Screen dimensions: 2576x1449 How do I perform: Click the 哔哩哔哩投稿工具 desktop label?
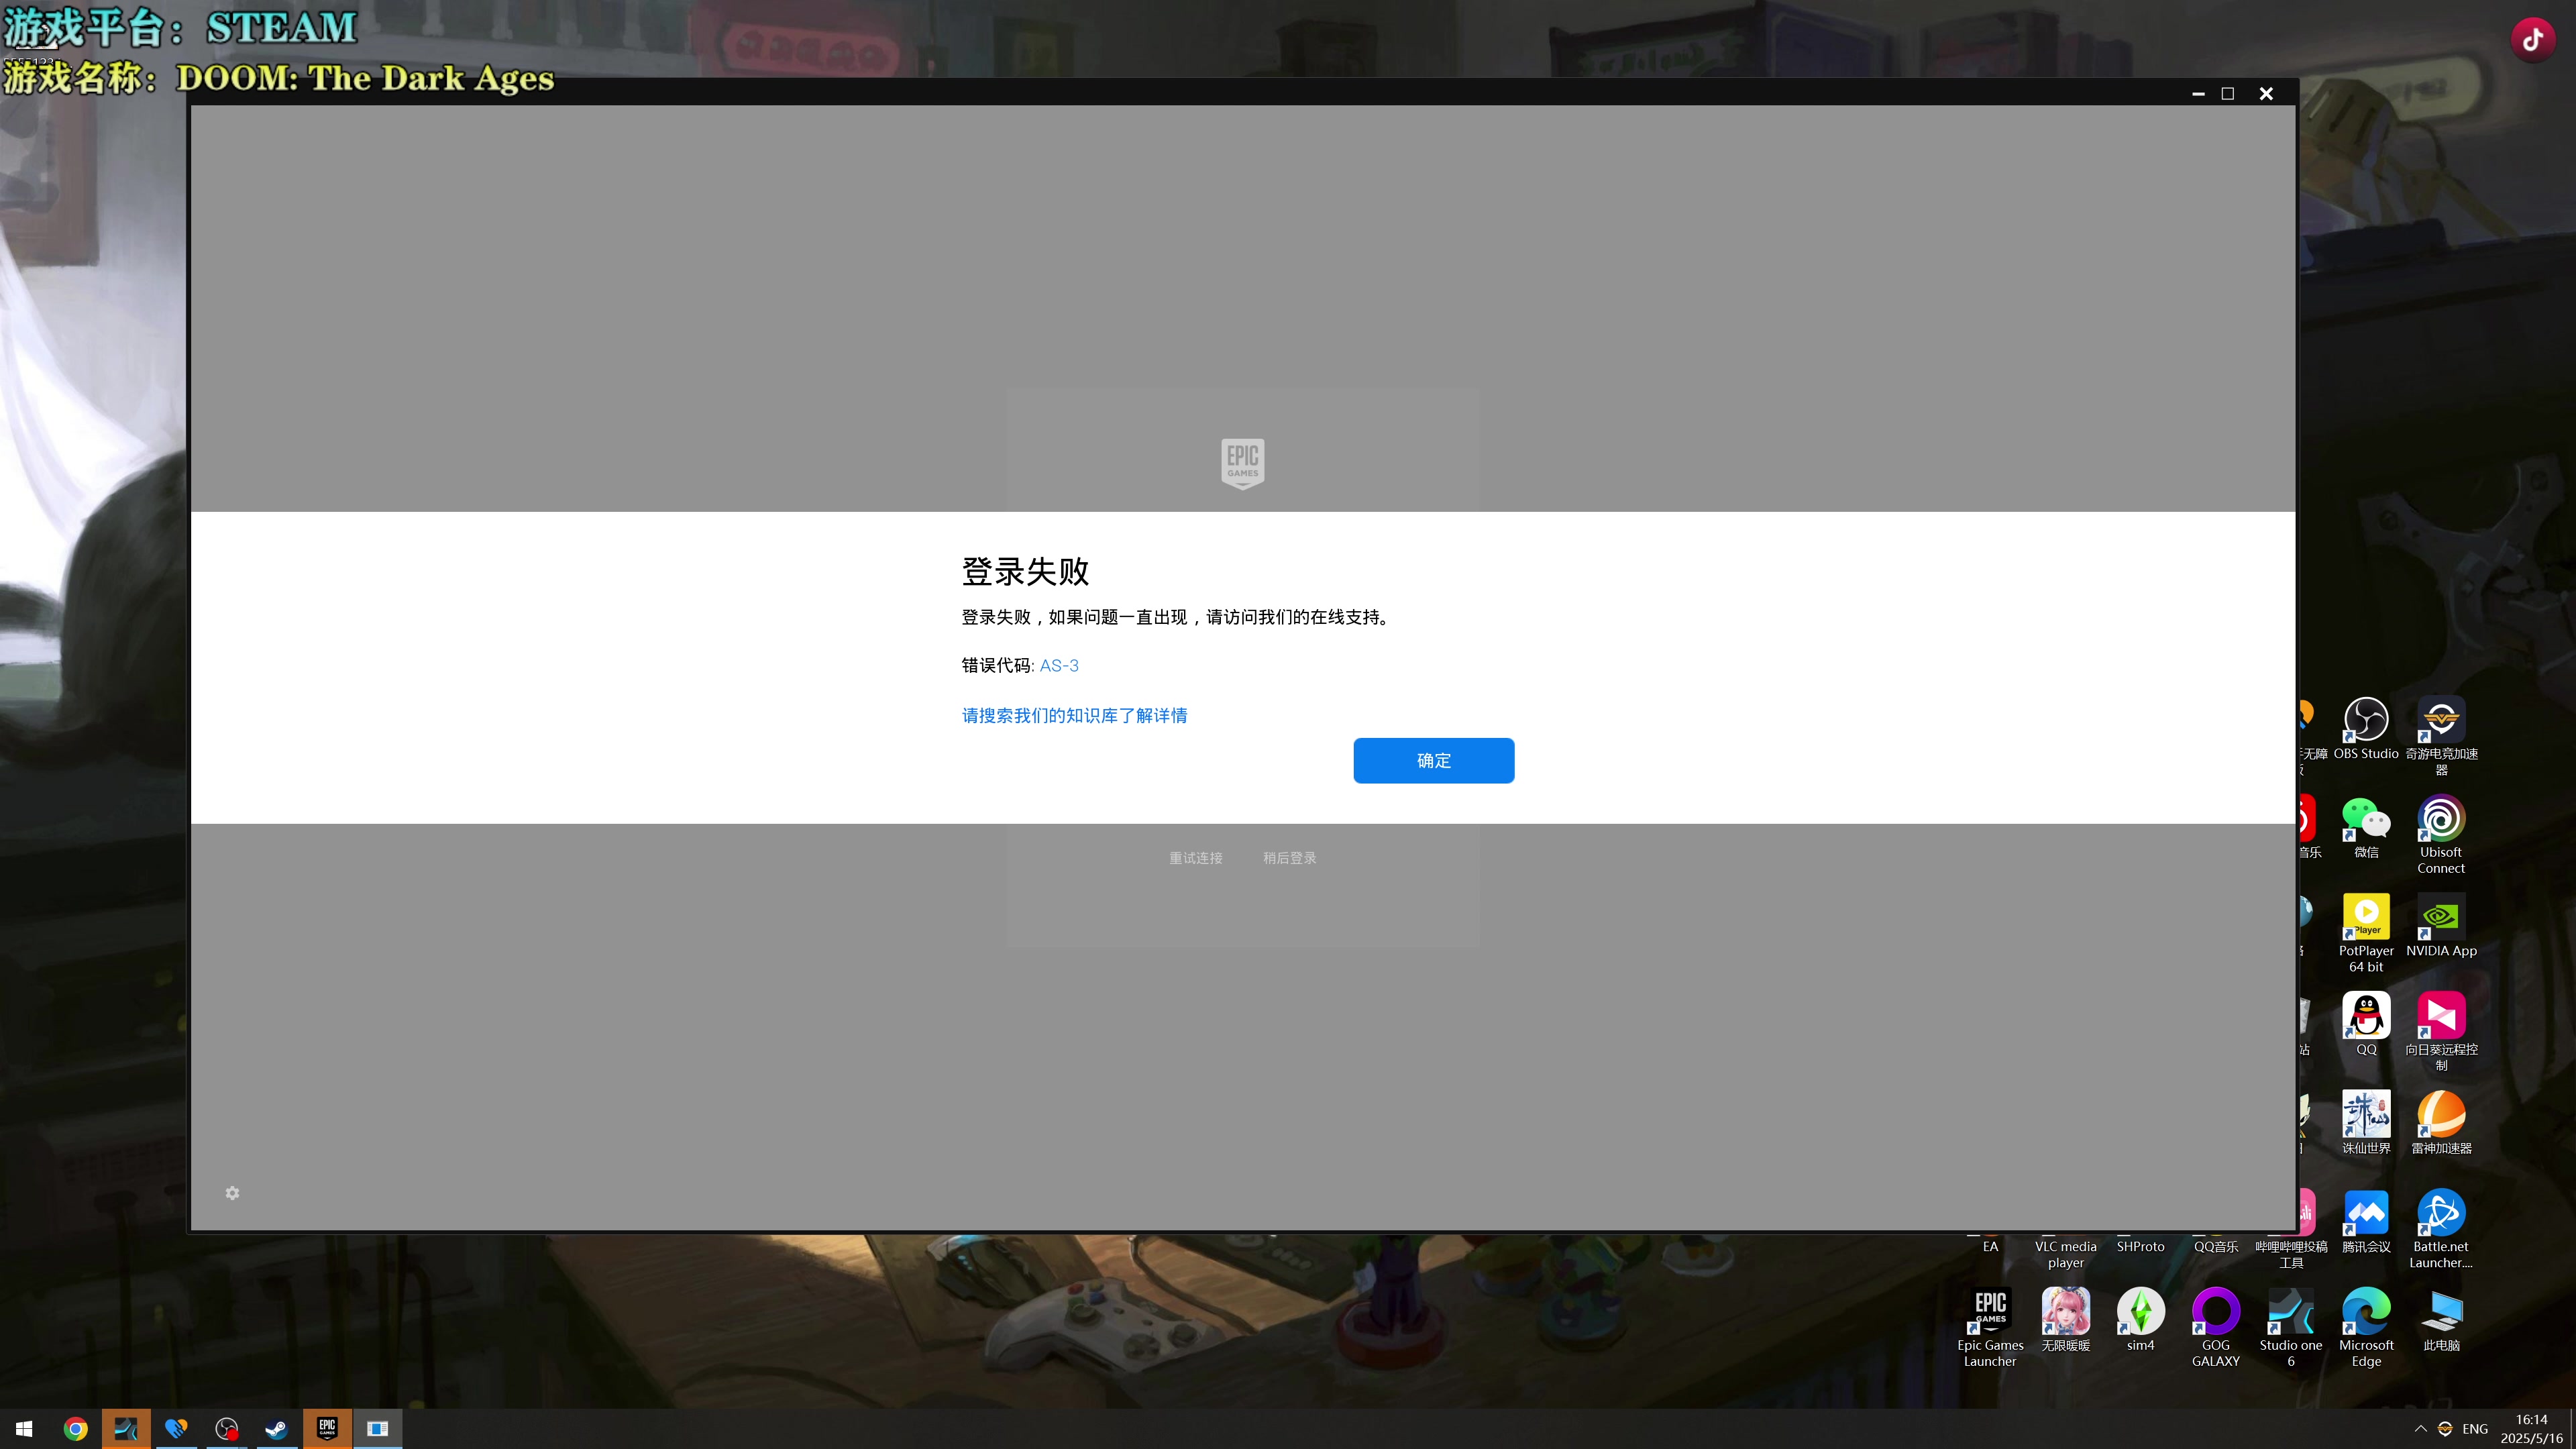[2291, 1254]
